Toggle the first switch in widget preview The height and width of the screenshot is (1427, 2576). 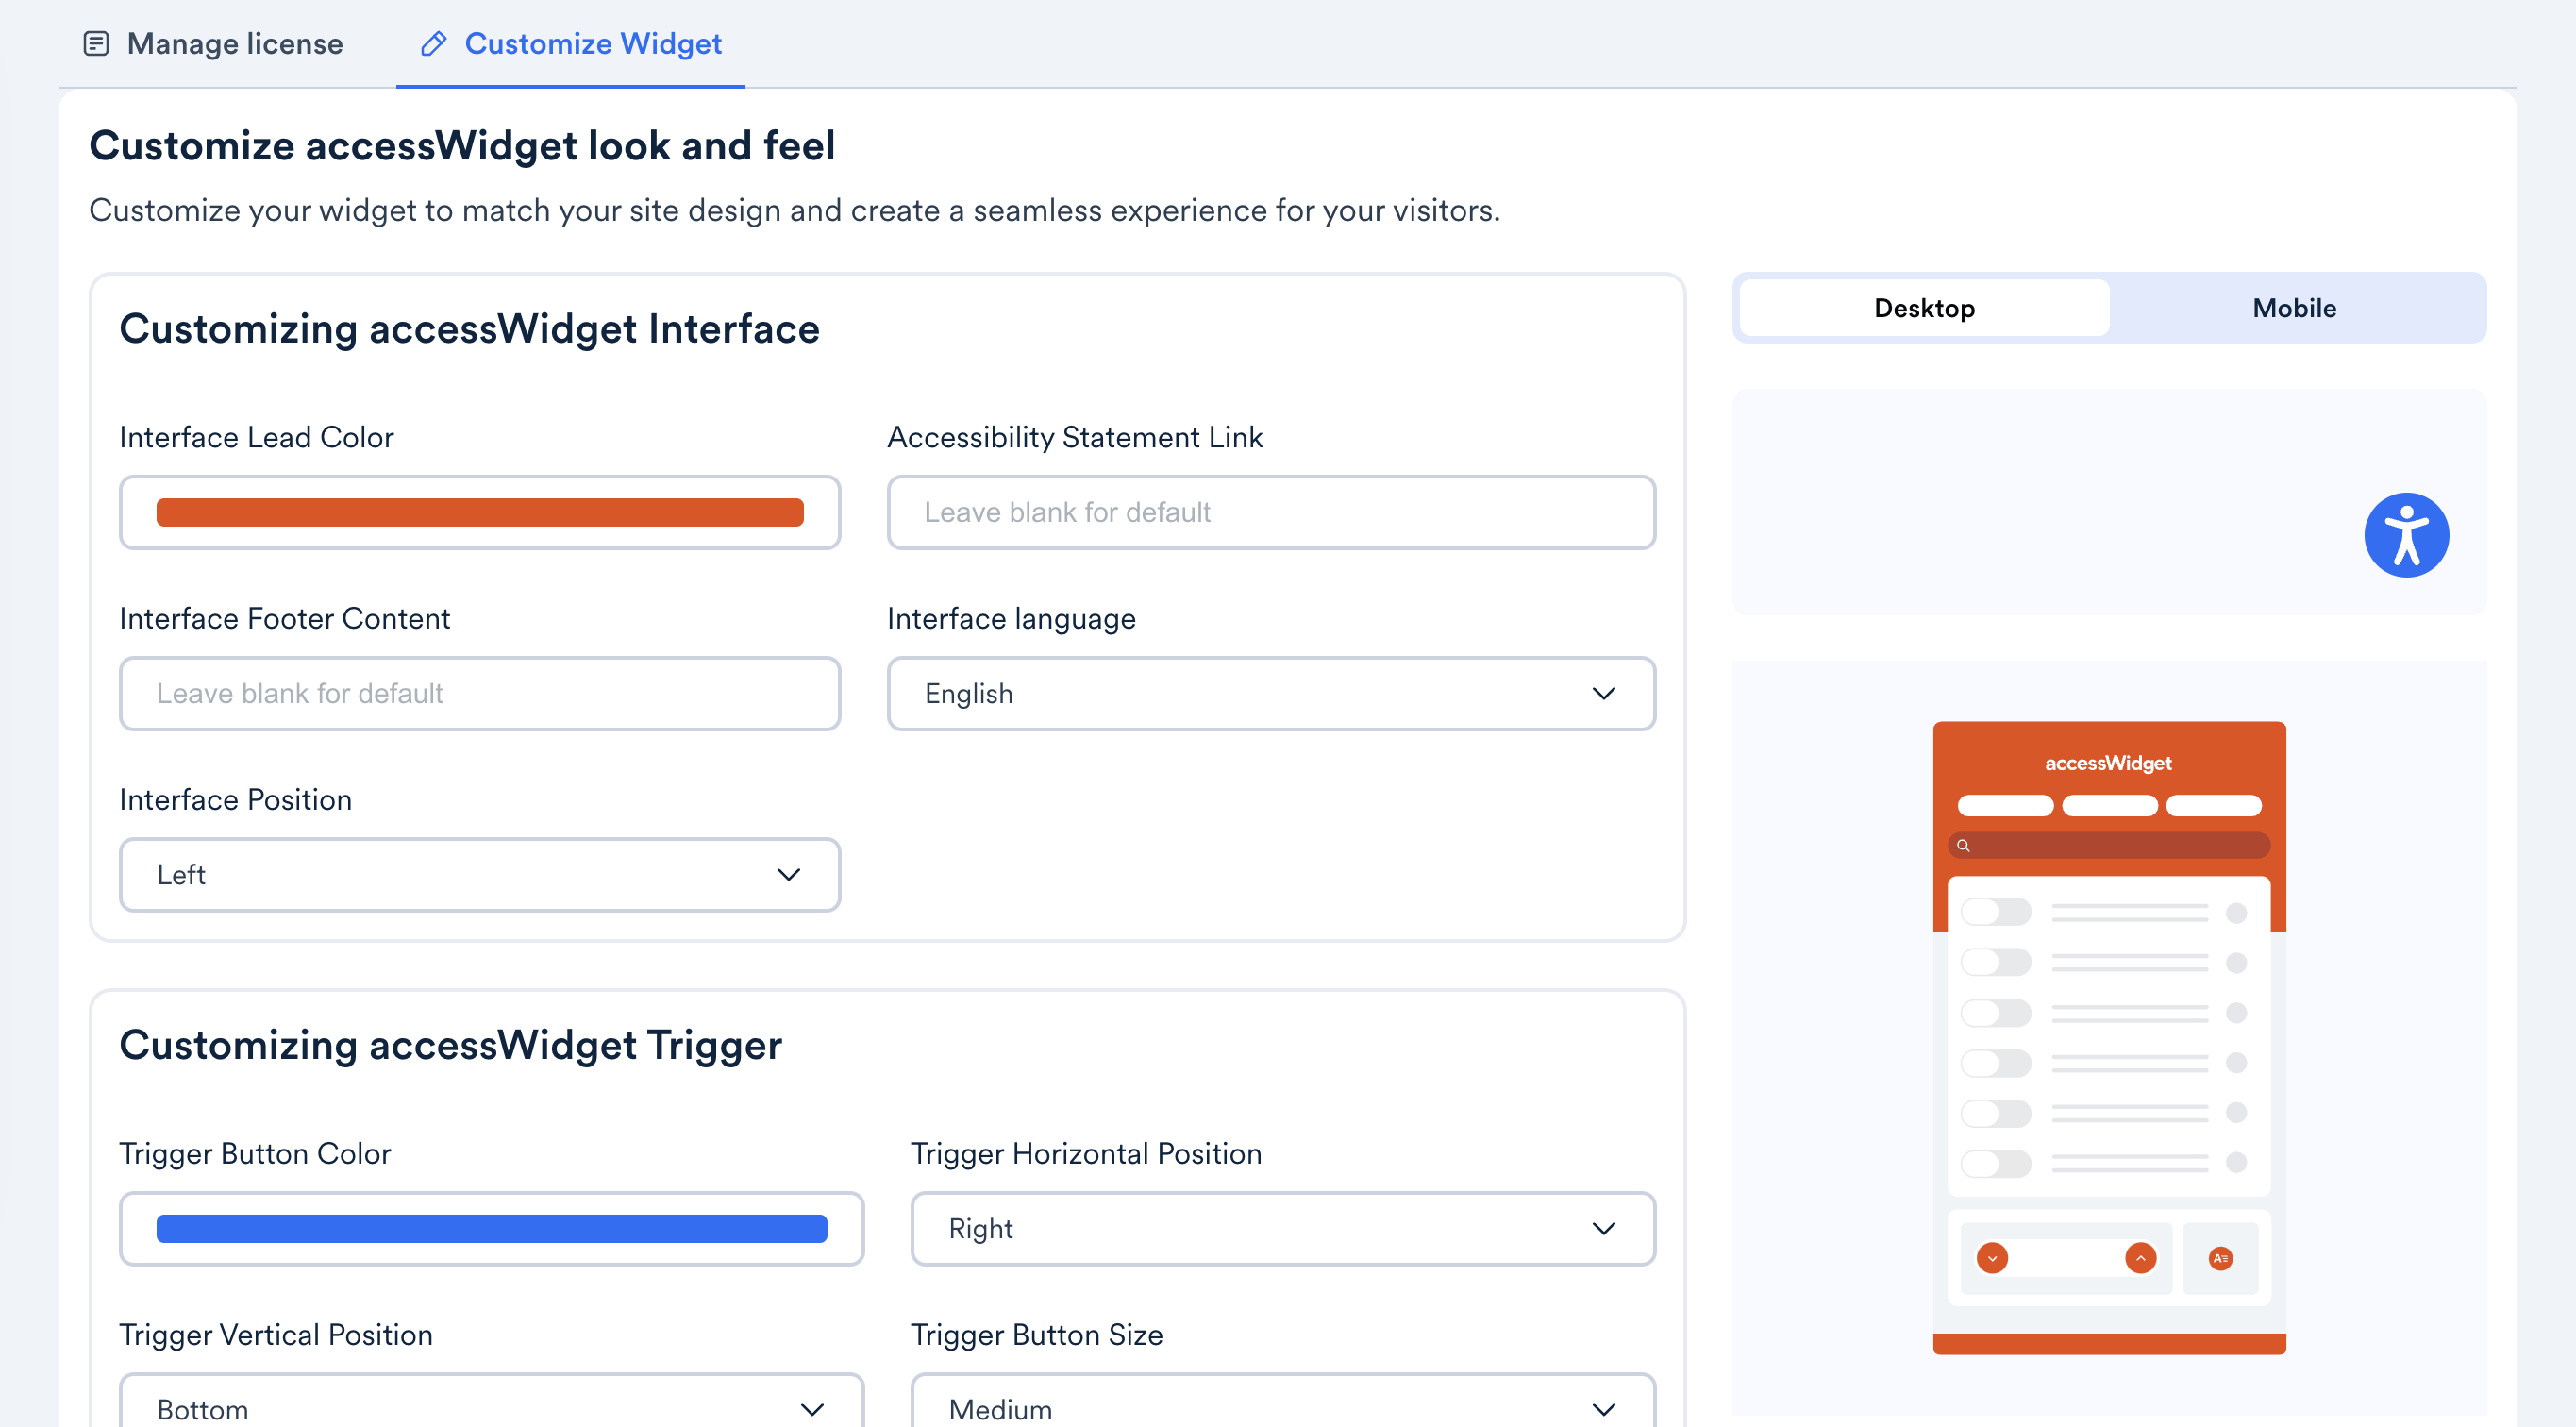pyautogui.click(x=1995, y=911)
